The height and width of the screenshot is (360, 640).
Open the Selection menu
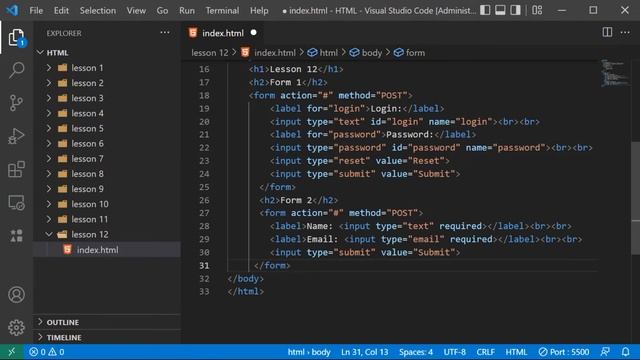click(98, 11)
